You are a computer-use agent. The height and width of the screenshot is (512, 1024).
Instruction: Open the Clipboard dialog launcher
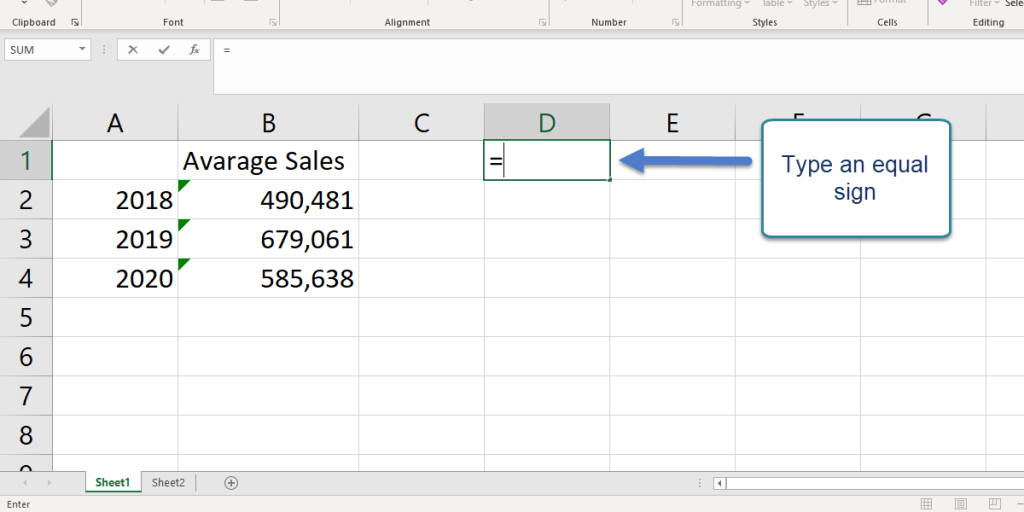(x=75, y=22)
